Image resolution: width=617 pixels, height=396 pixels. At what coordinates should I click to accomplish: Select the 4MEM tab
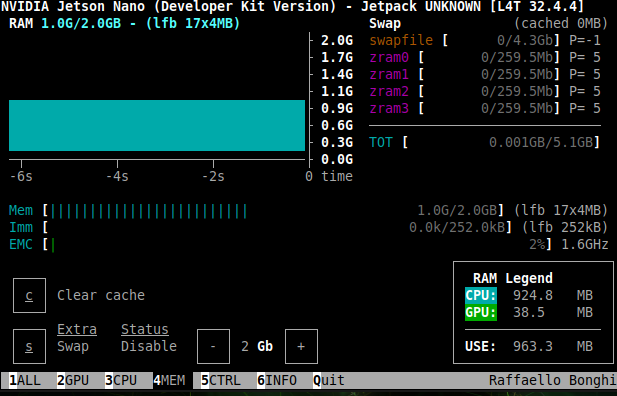pyautogui.click(x=169, y=380)
